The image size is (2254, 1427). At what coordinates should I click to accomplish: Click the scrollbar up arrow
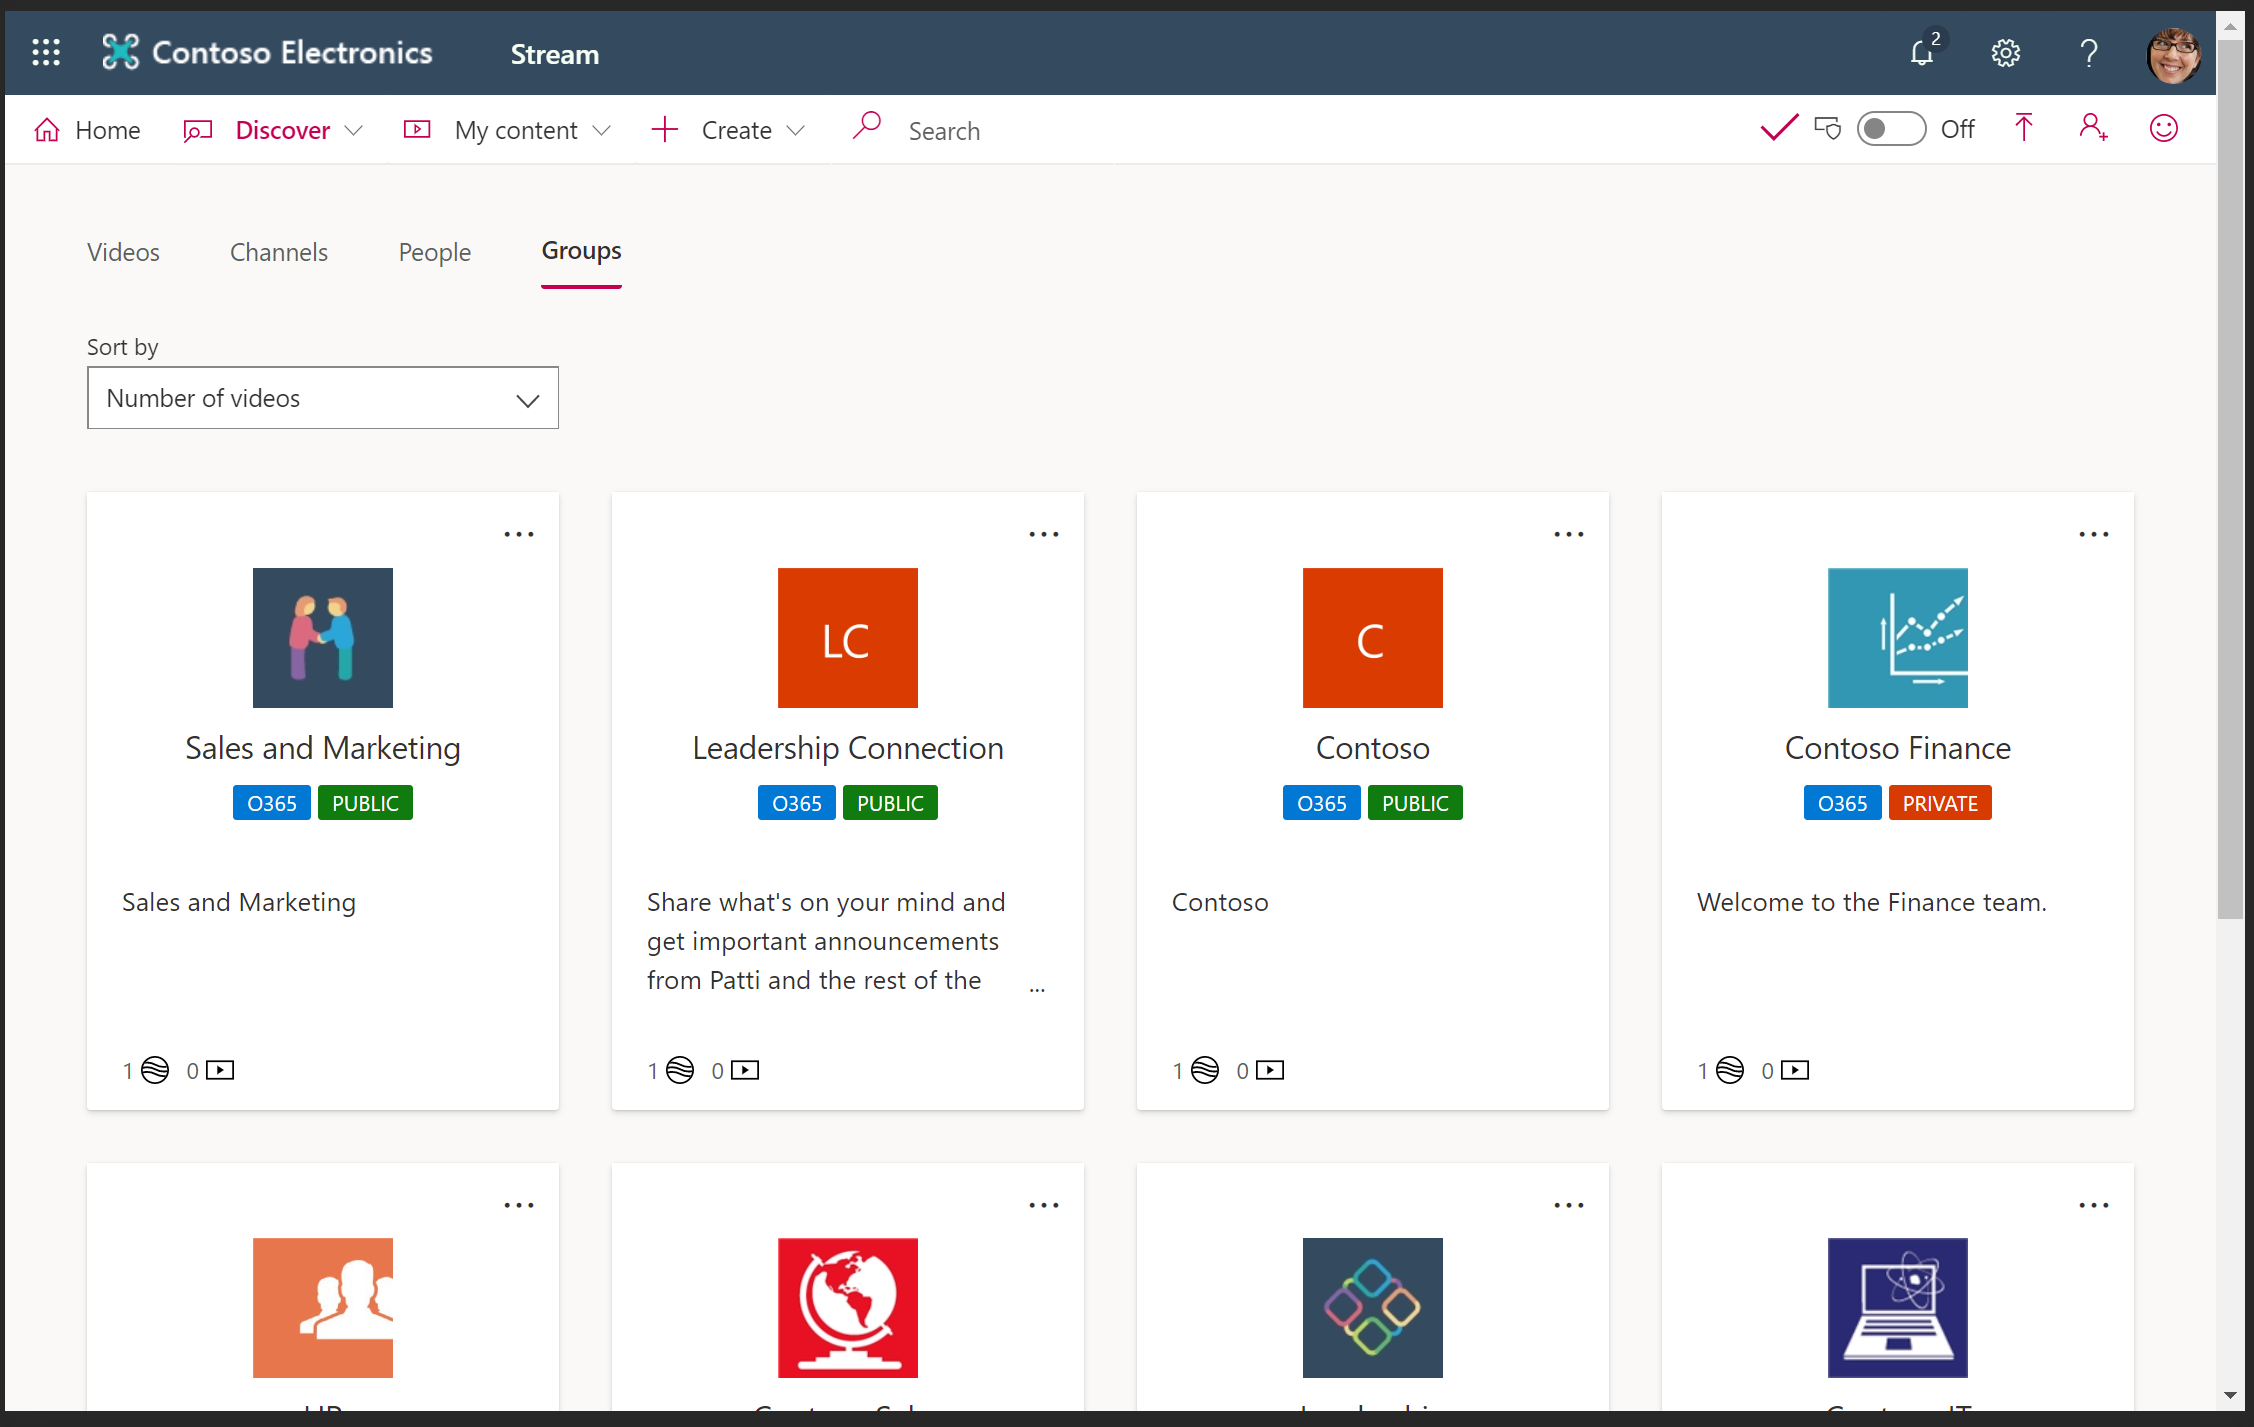2230,26
